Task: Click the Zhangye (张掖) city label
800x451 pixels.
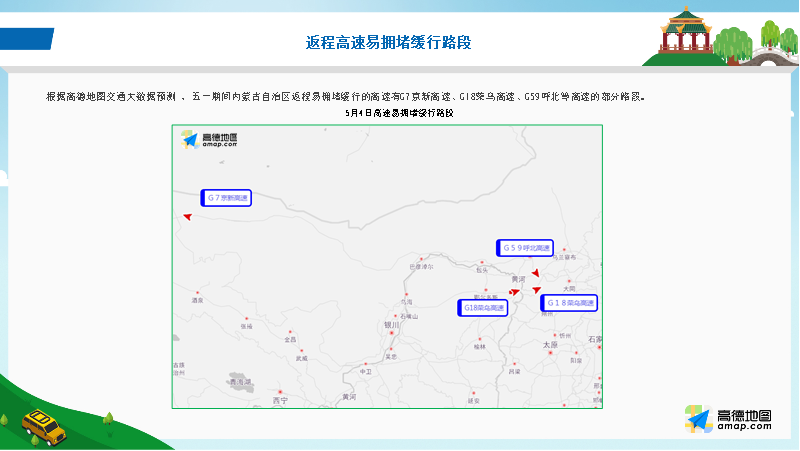Action: point(247,326)
